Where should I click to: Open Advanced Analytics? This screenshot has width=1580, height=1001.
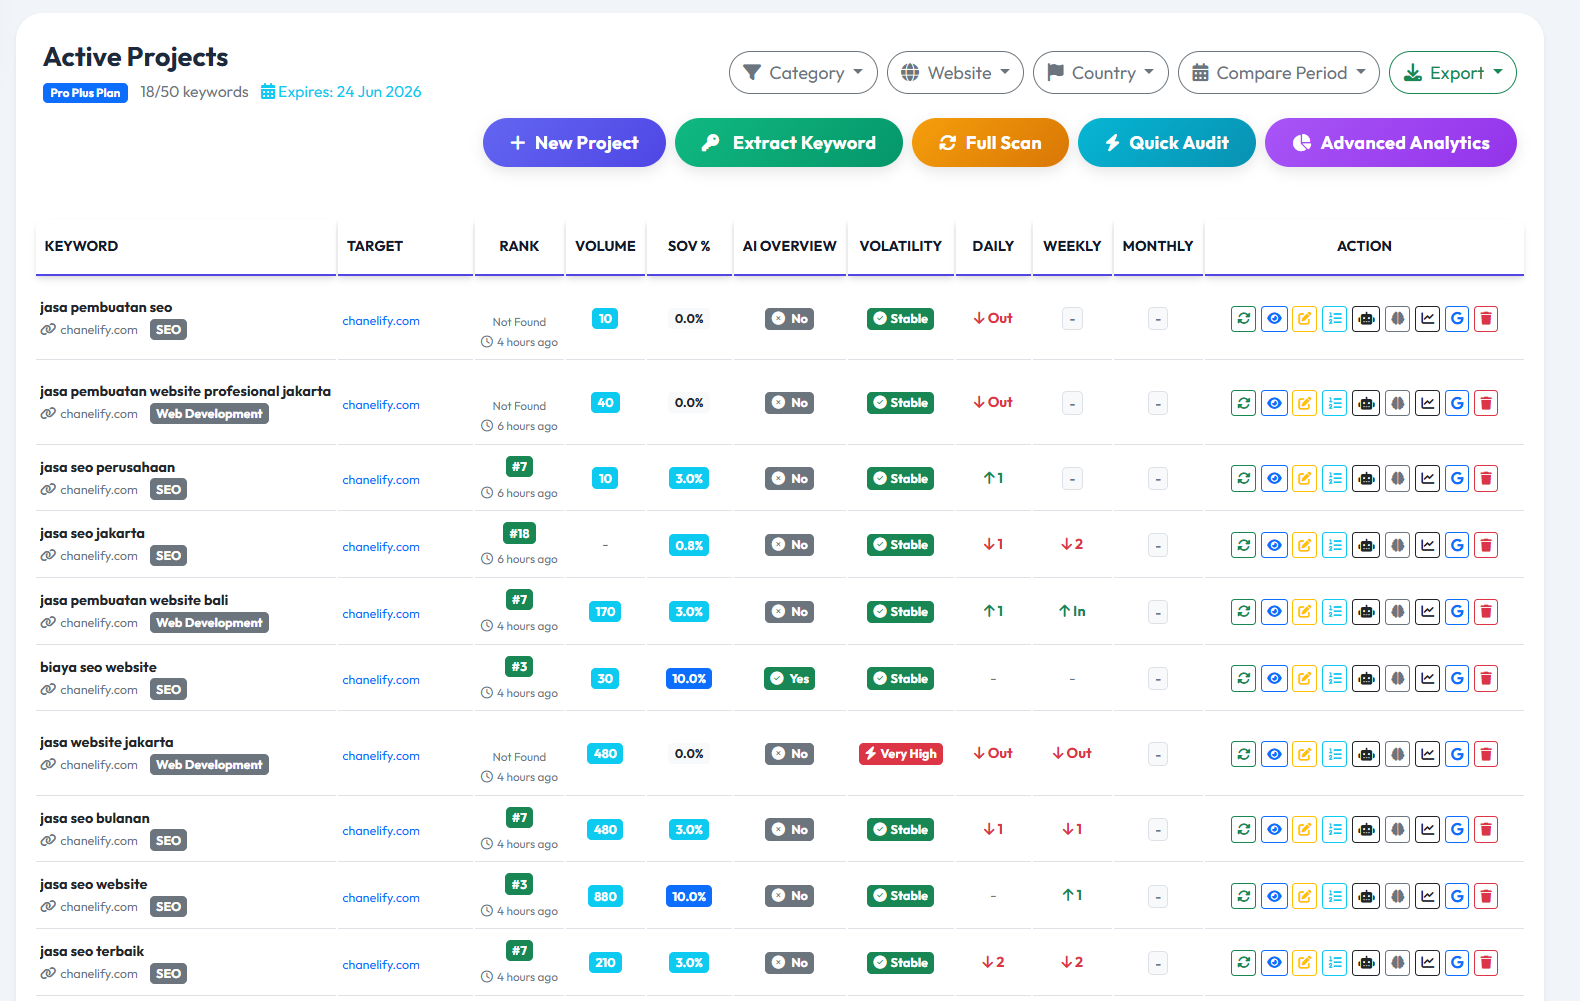[1390, 143]
